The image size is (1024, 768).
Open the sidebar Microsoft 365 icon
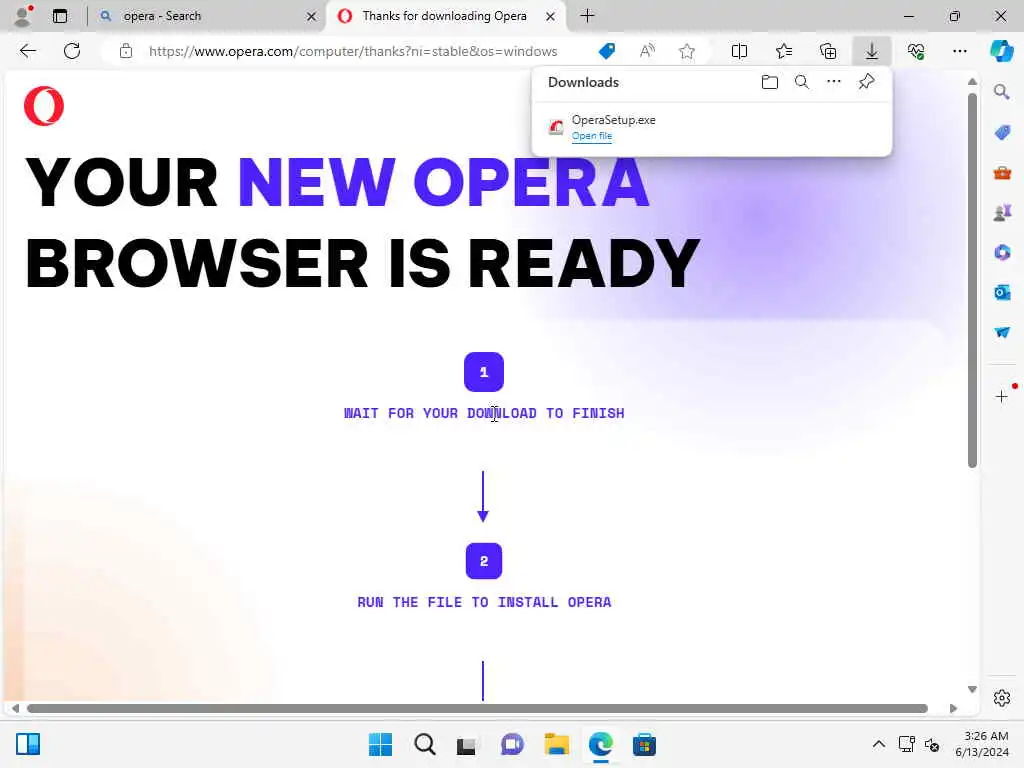(x=1002, y=252)
